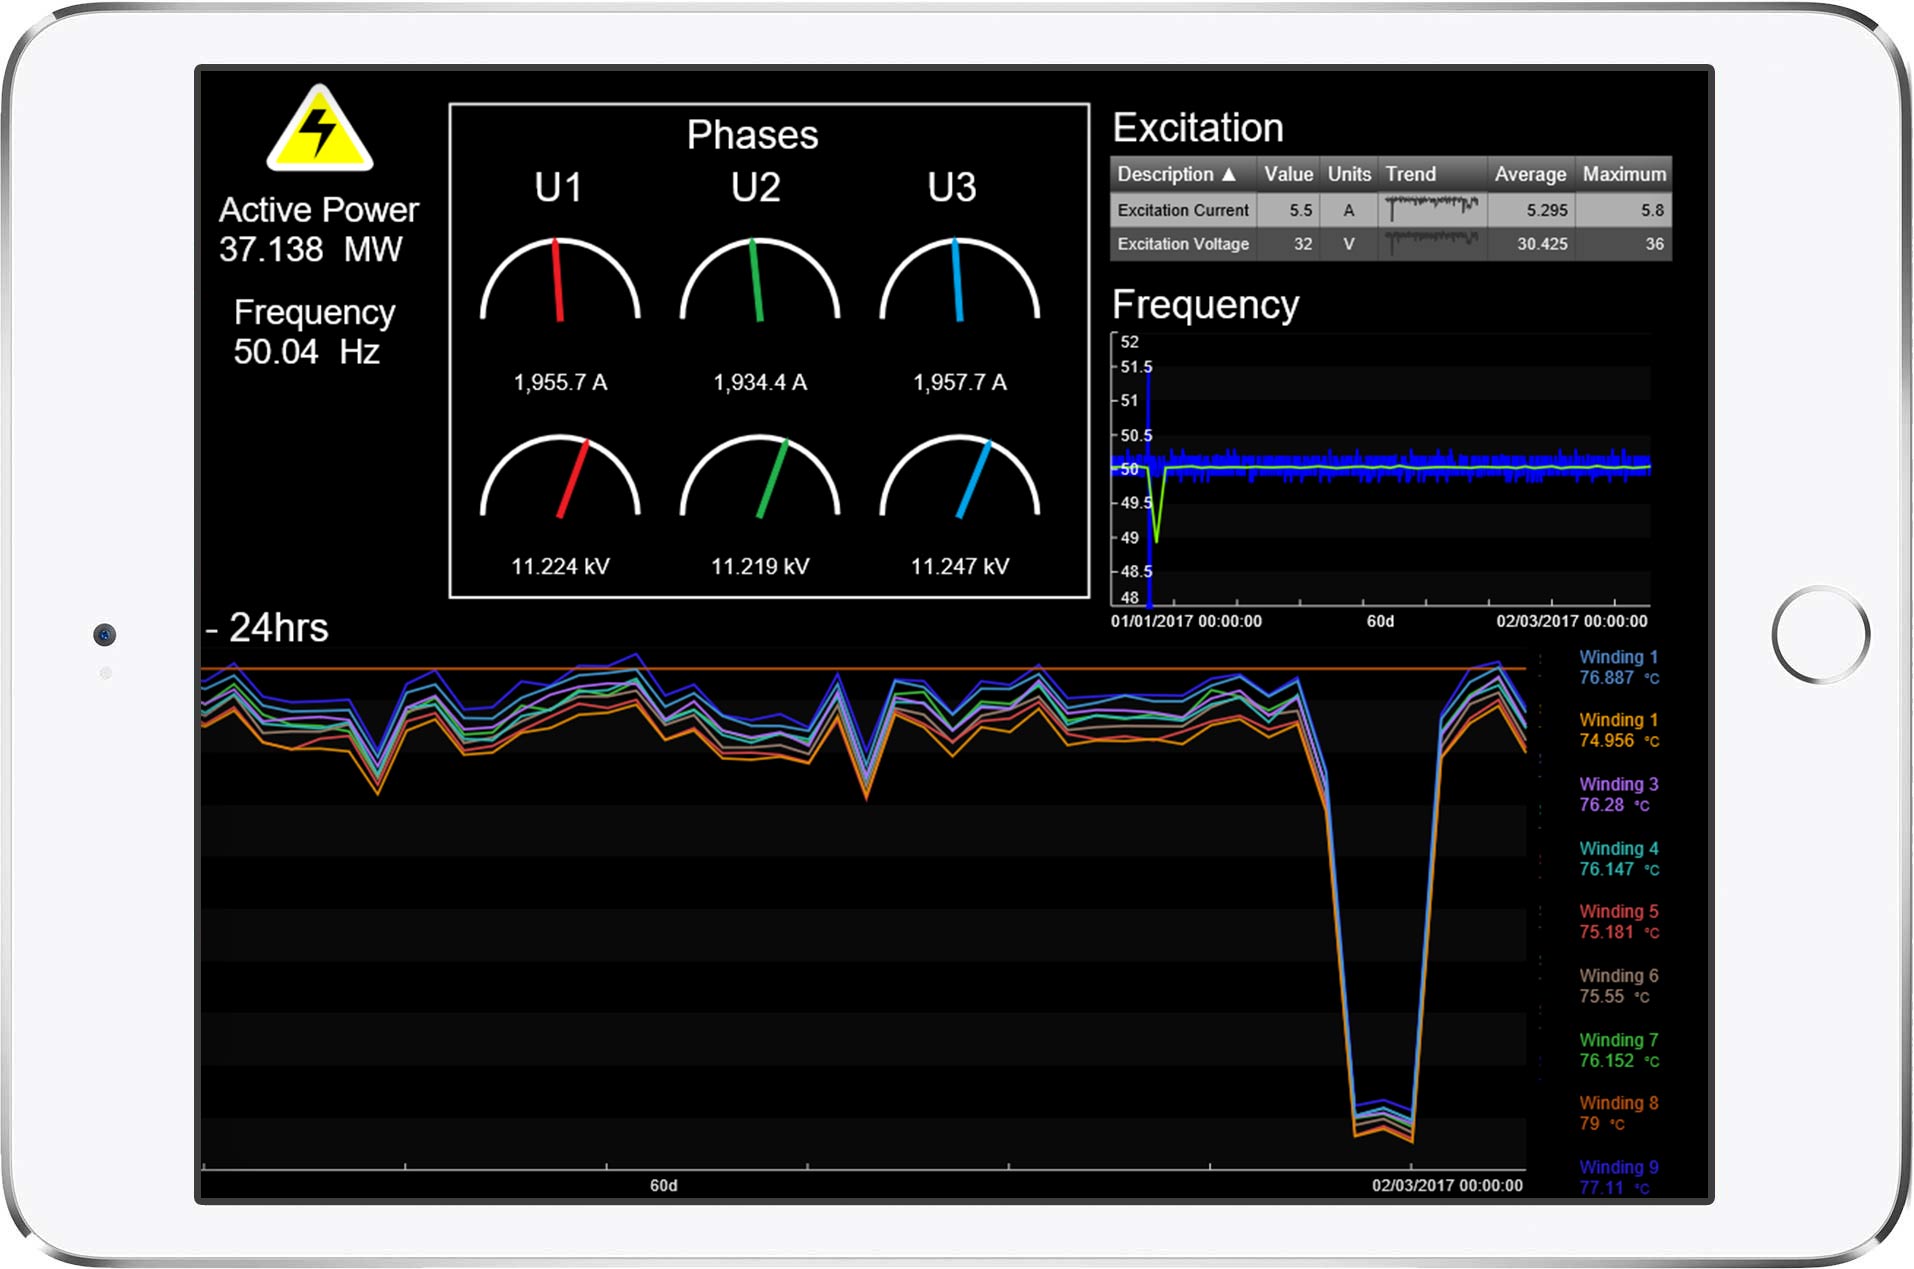Click the average cell 5.295

[1546, 210]
